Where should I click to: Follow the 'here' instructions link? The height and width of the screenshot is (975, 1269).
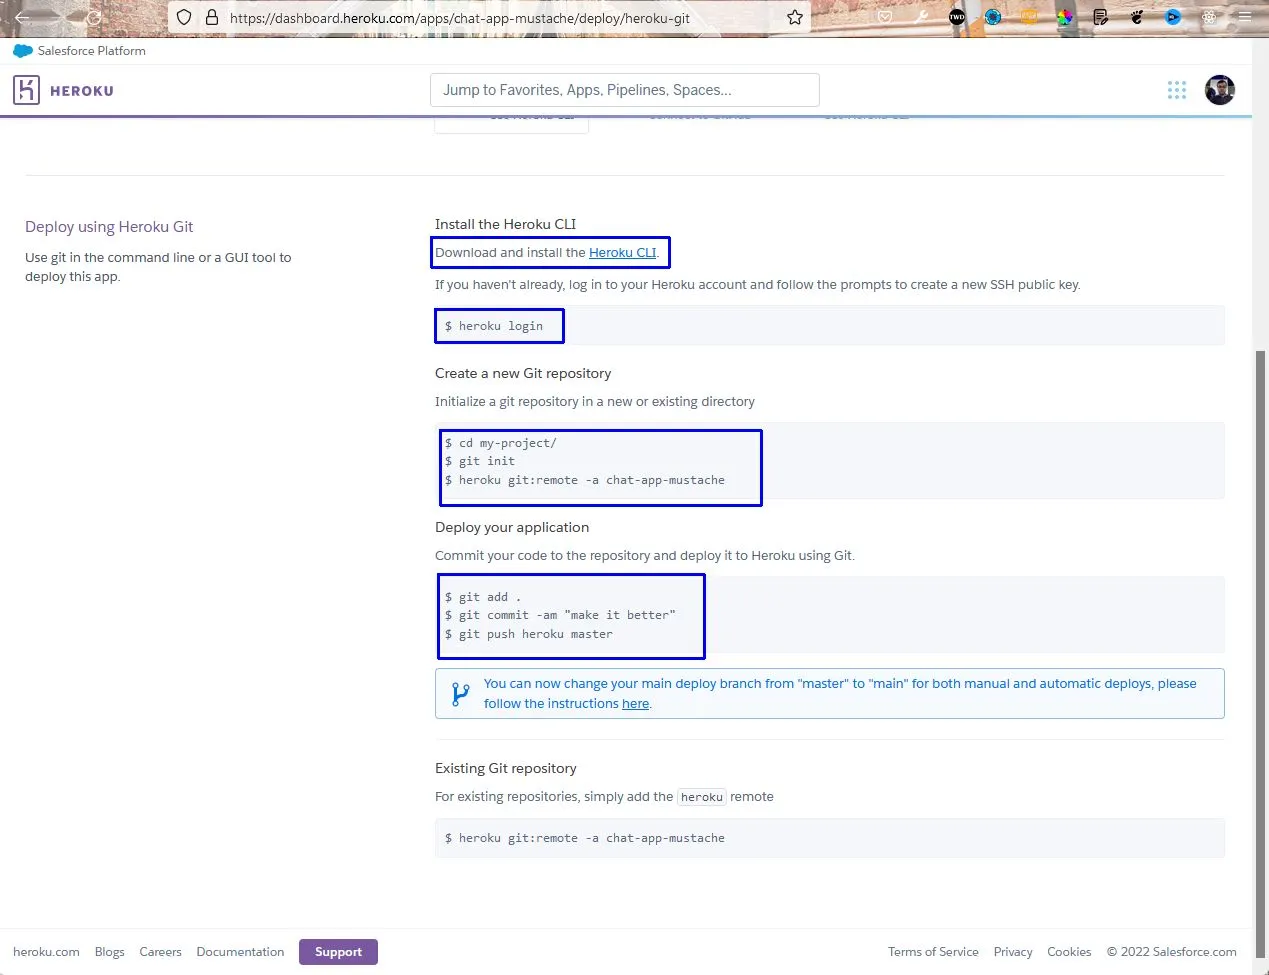(635, 704)
